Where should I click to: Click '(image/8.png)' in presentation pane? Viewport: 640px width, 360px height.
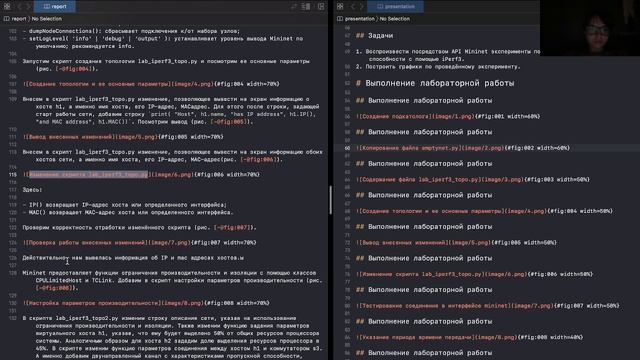pos(496,337)
